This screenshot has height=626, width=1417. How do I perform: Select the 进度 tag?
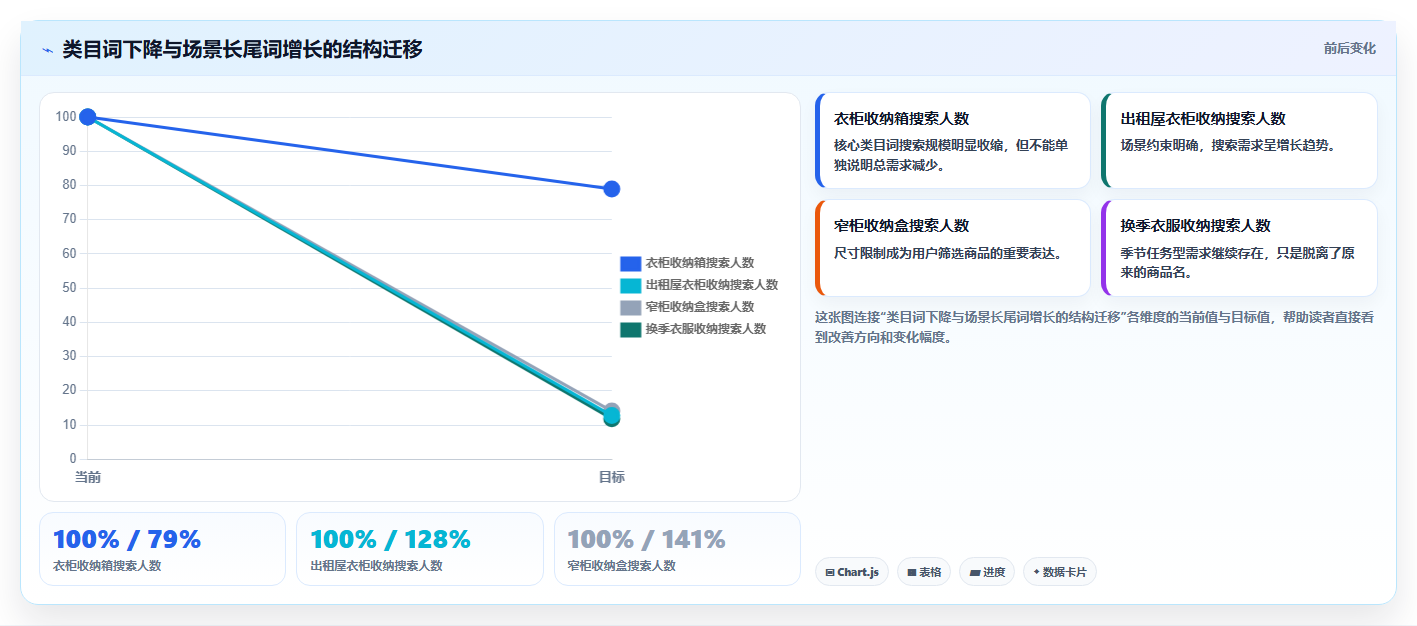pos(987,572)
